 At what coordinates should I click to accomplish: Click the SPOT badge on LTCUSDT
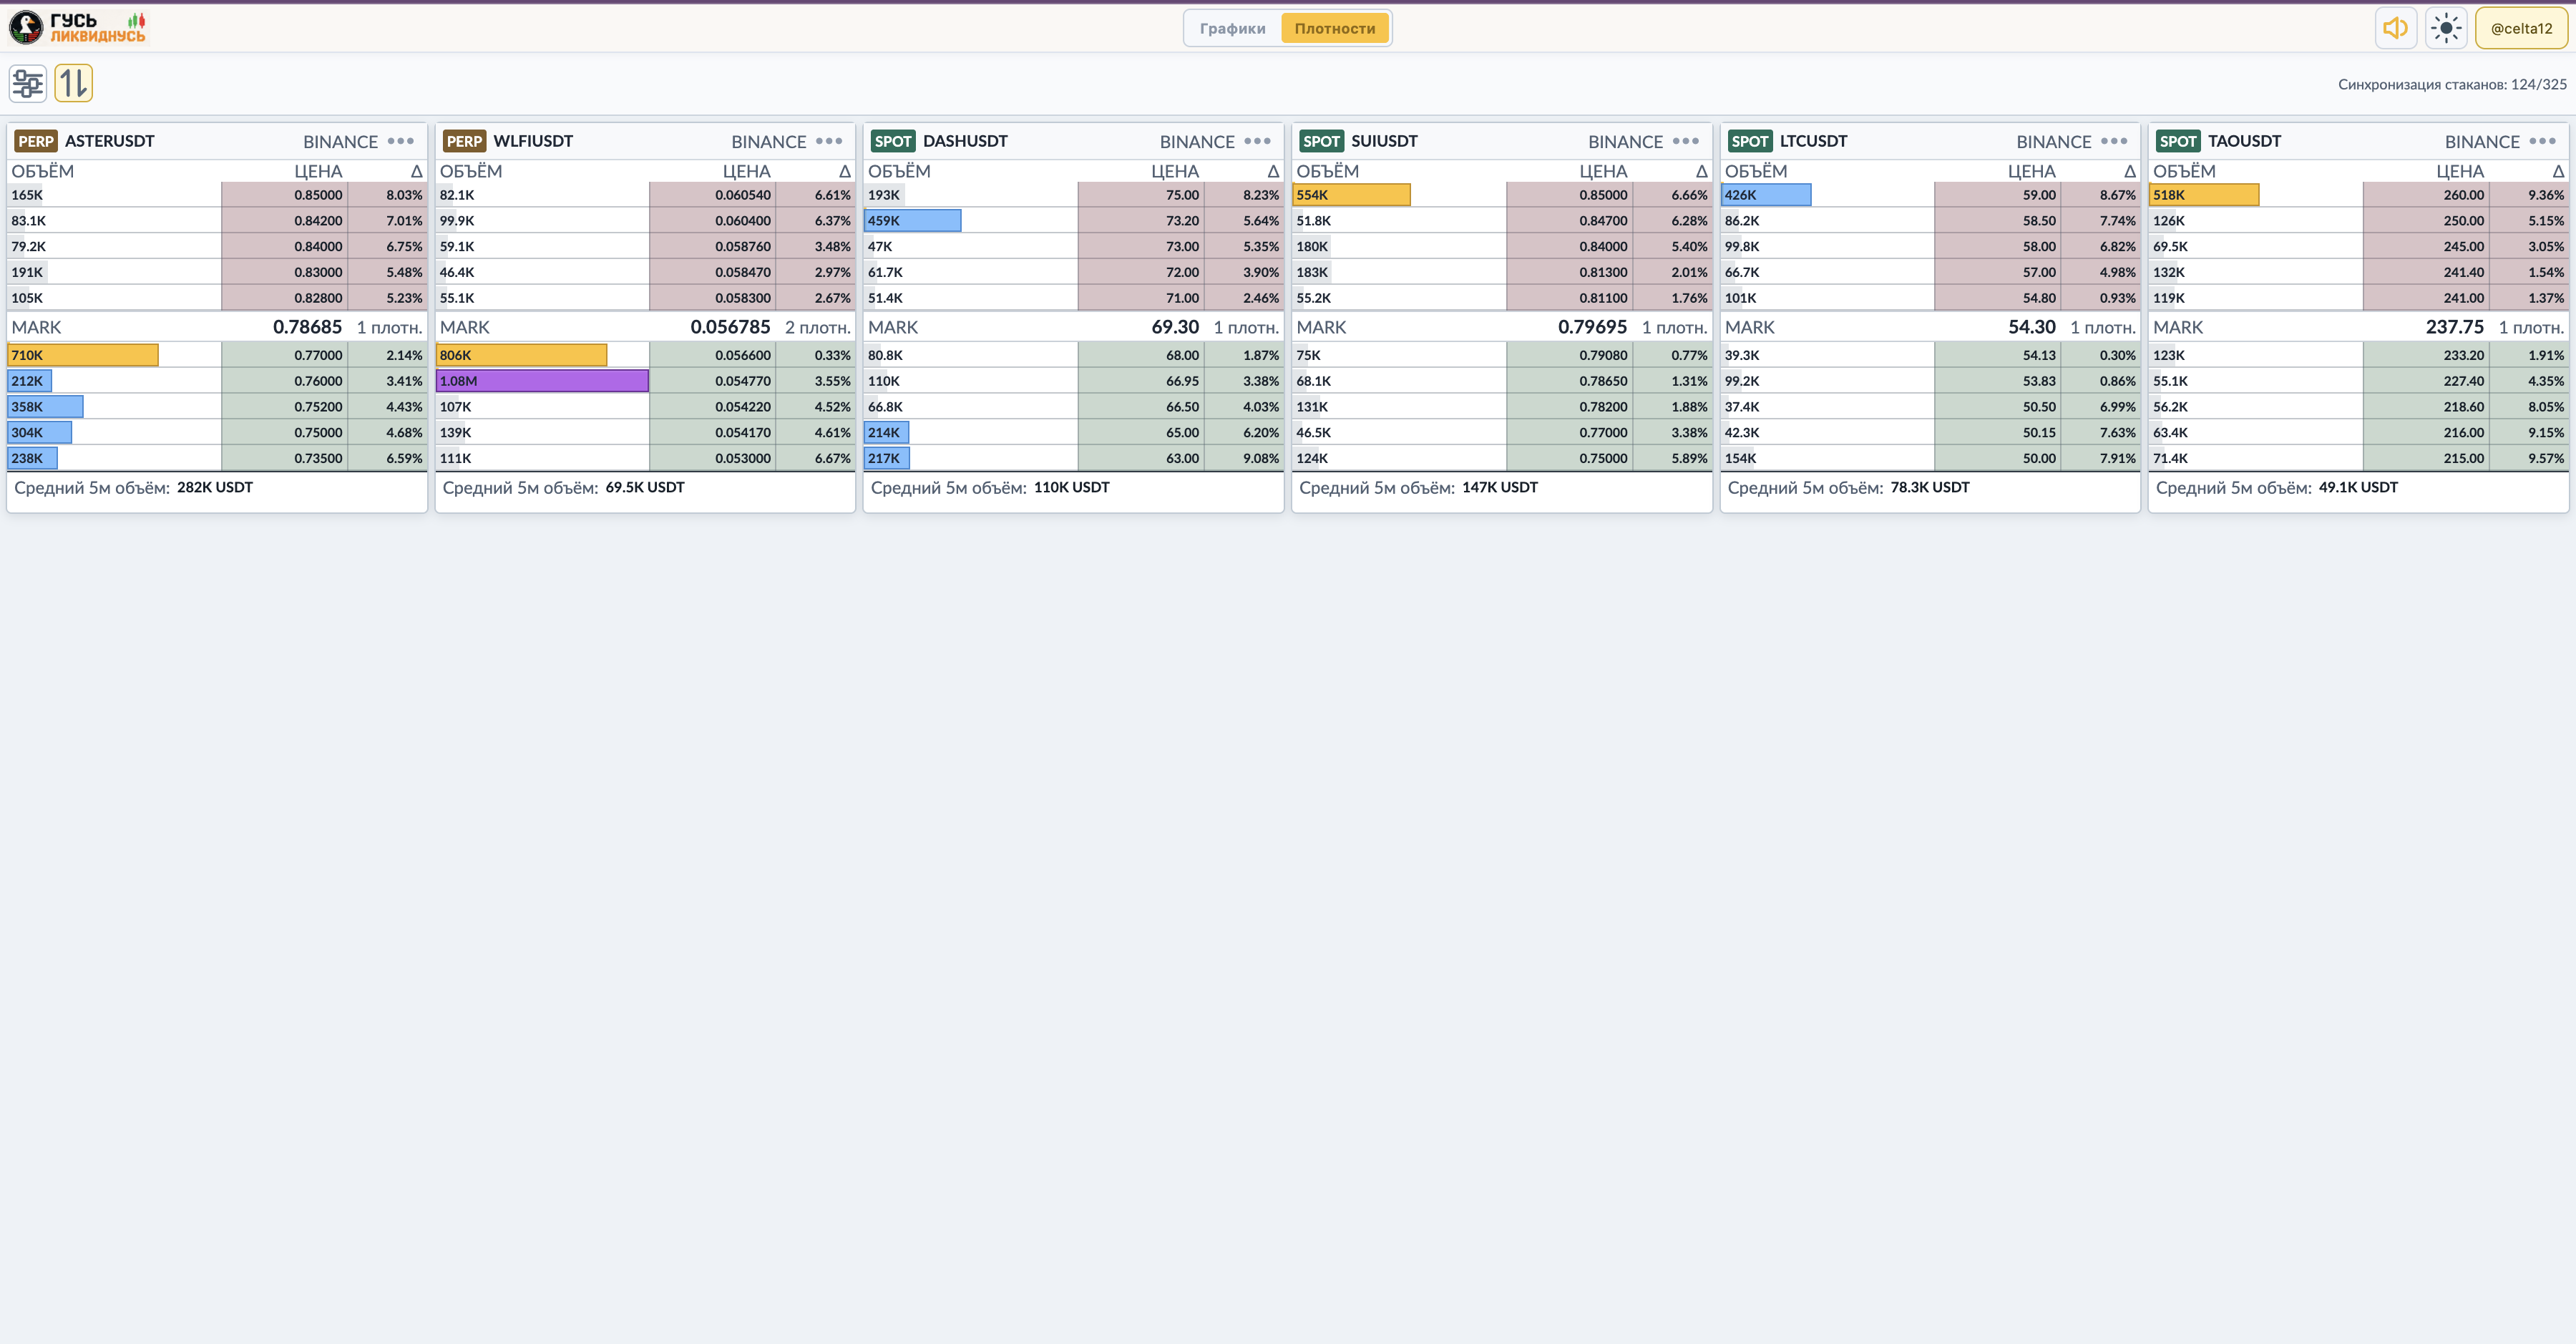(x=1750, y=141)
